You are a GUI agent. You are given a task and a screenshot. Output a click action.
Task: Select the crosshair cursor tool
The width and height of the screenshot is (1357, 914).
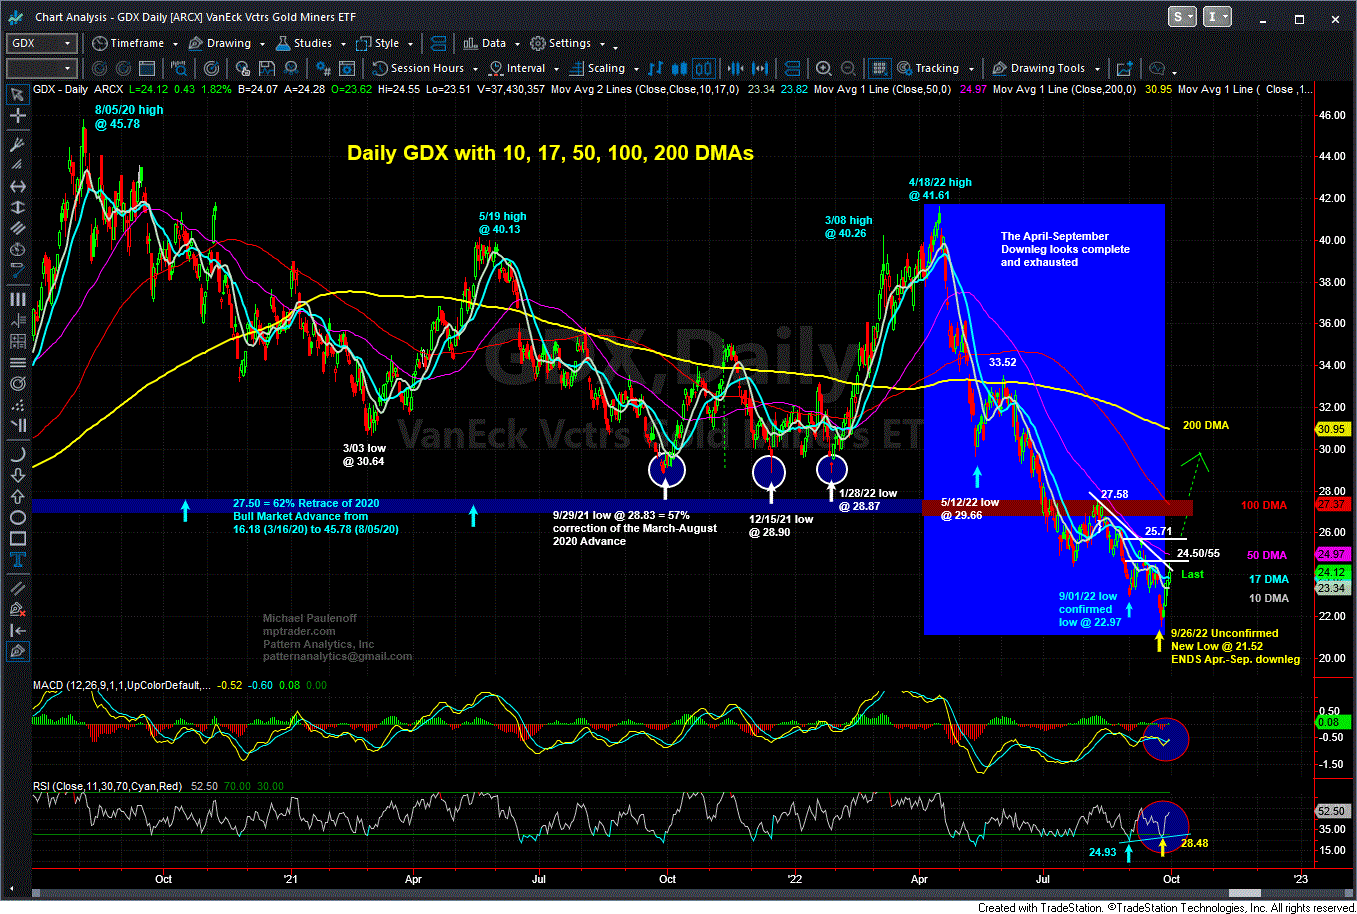point(17,116)
